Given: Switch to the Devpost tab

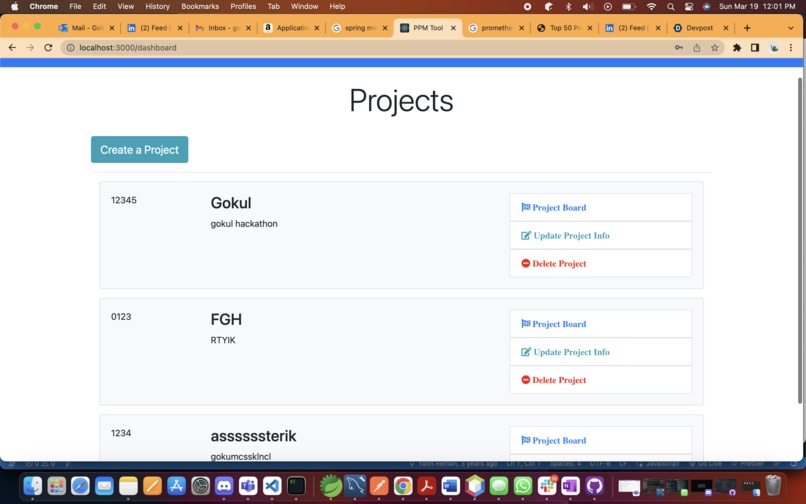Looking at the screenshot, I should [x=701, y=28].
